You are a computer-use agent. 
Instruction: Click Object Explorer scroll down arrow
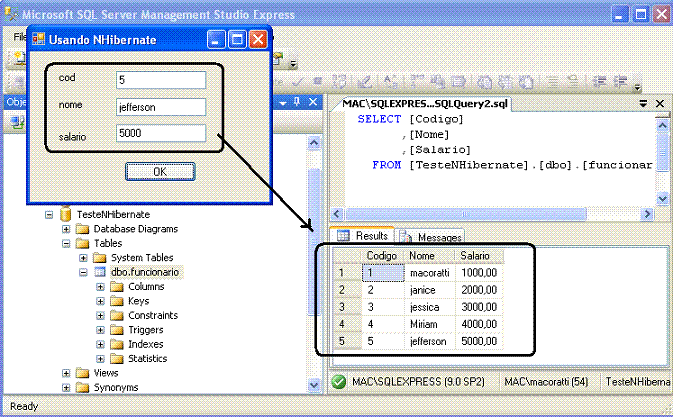pos(314,385)
